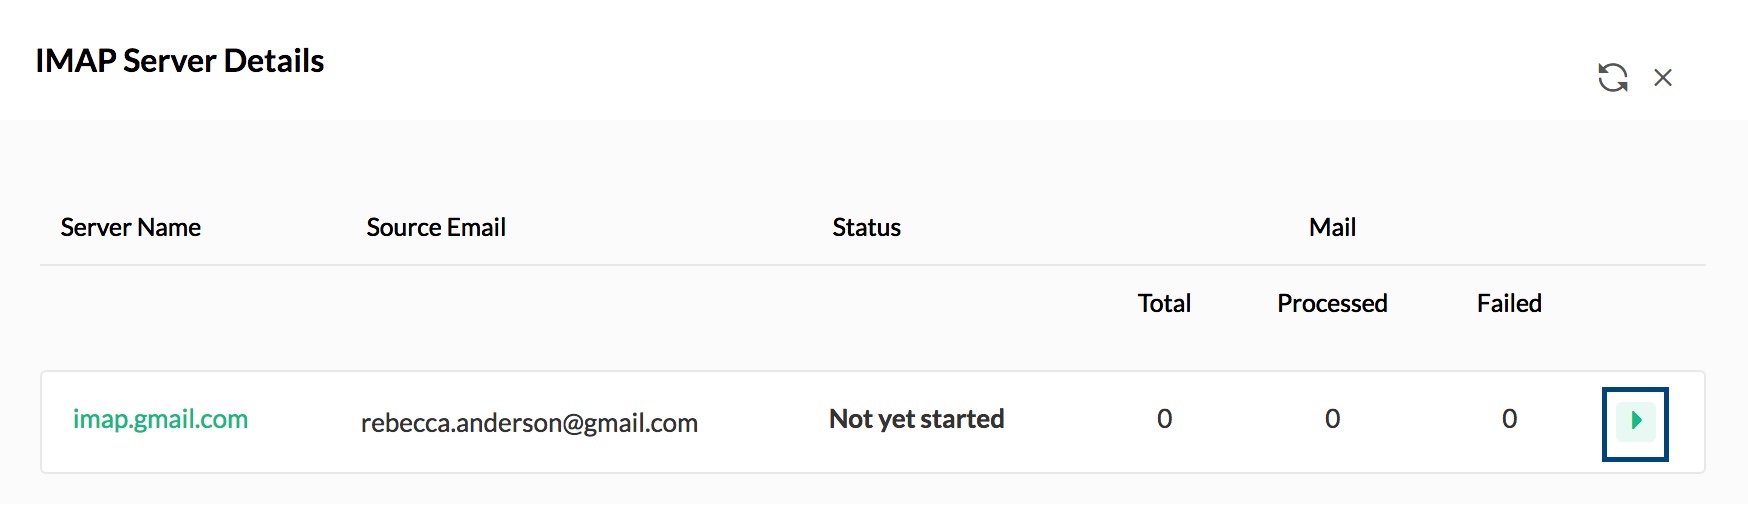
Task: Click the Total mail count value
Action: (x=1164, y=419)
